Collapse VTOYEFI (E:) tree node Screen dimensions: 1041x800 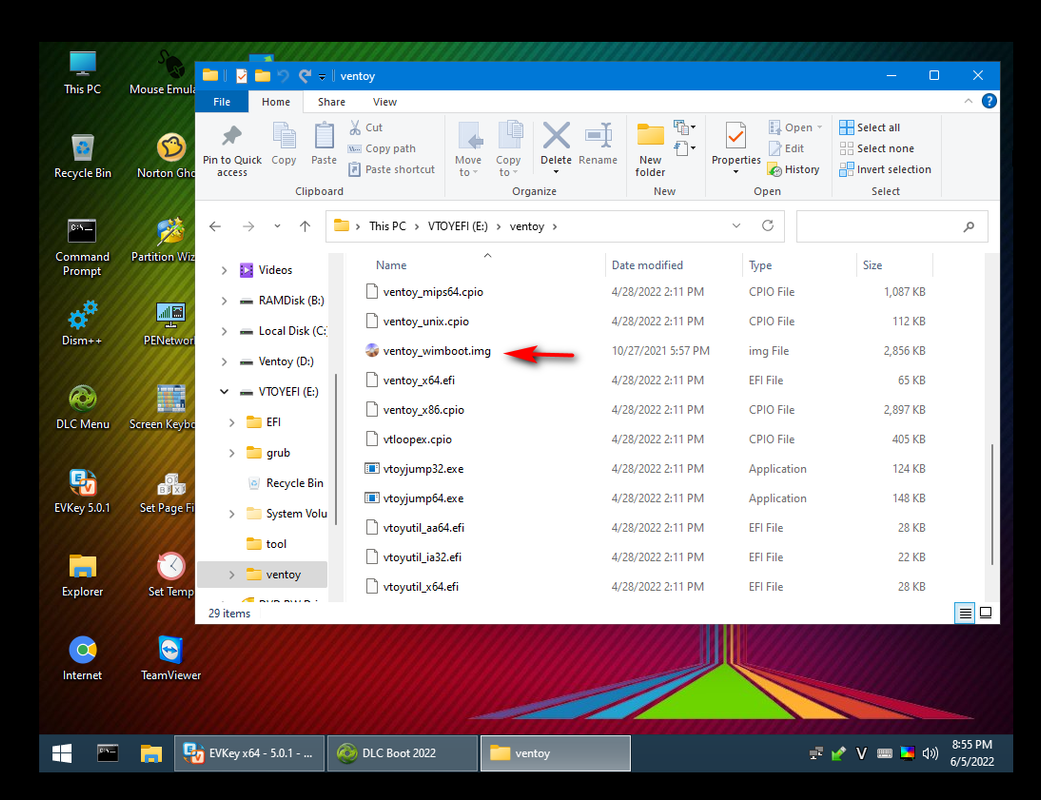click(x=224, y=392)
